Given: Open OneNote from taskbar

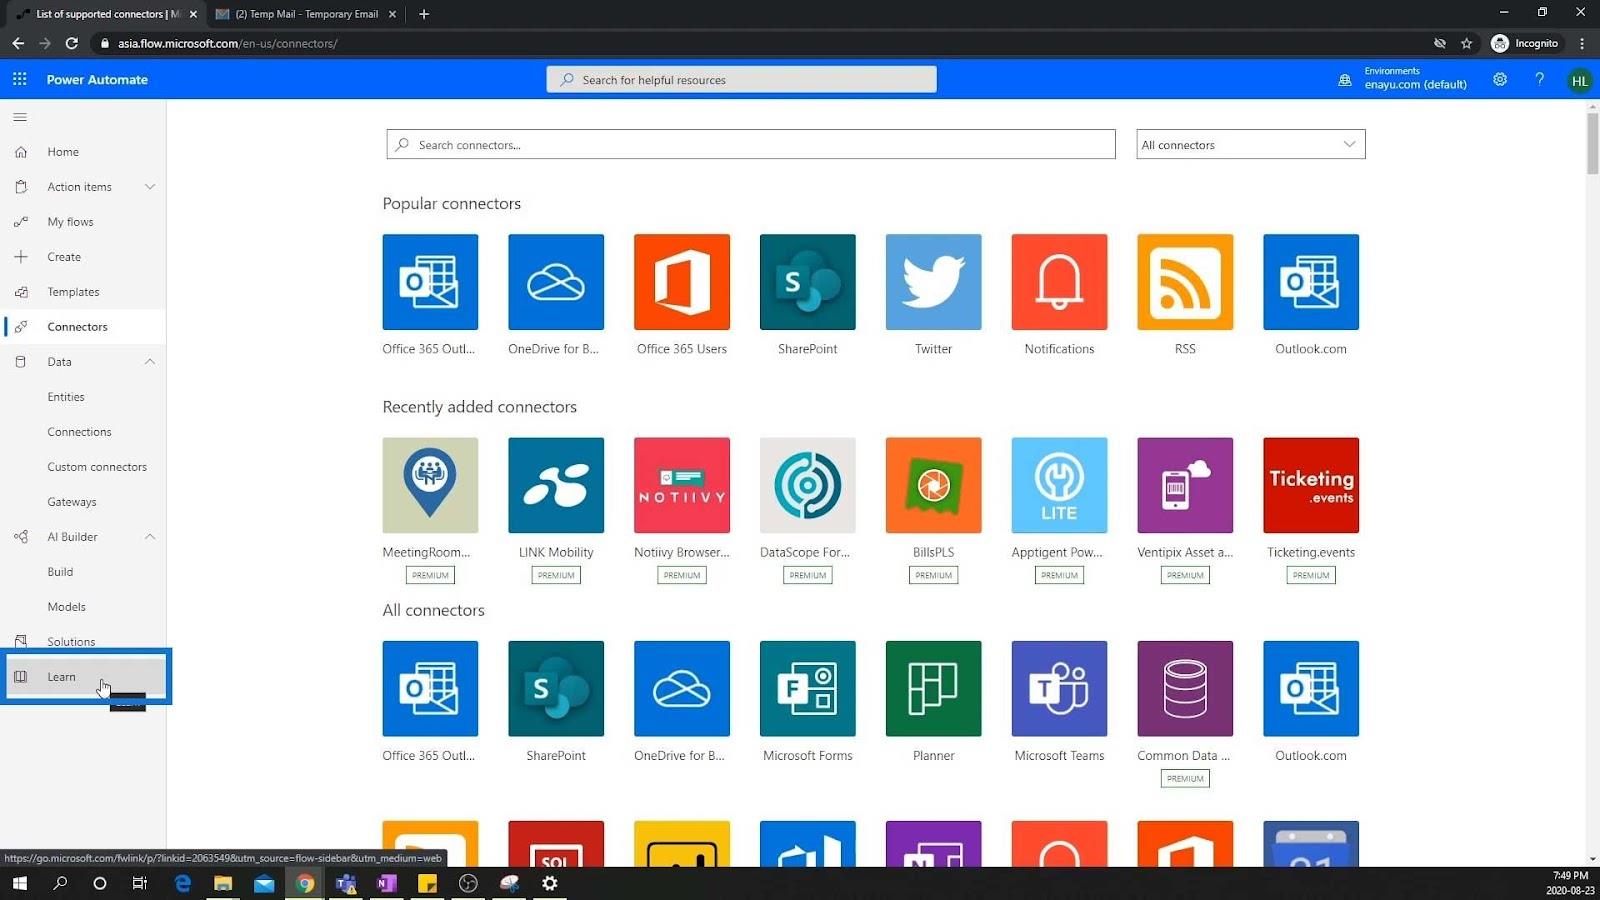Looking at the screenshot, I should point(386,883).
